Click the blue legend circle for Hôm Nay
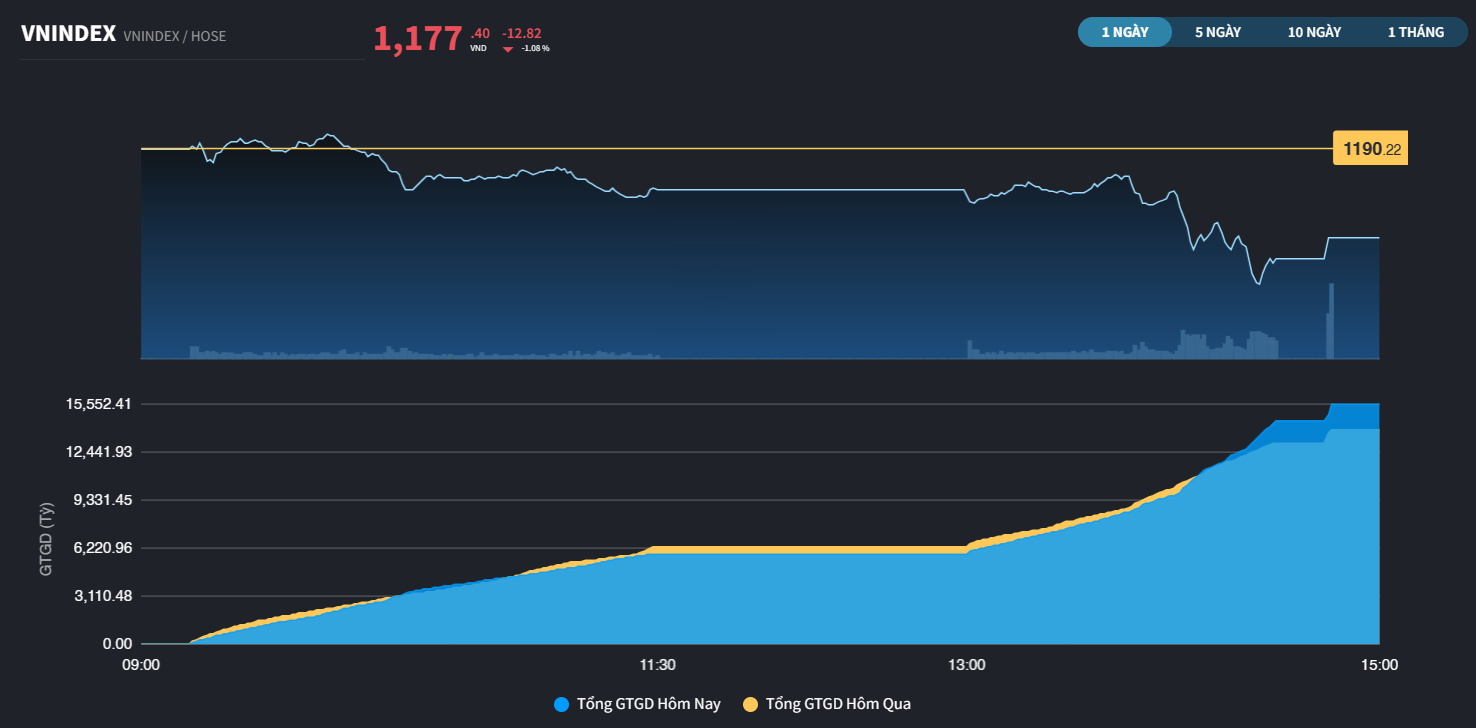Screen dimensions: 1476x728 pyautogui.click(x=561, y=704)
